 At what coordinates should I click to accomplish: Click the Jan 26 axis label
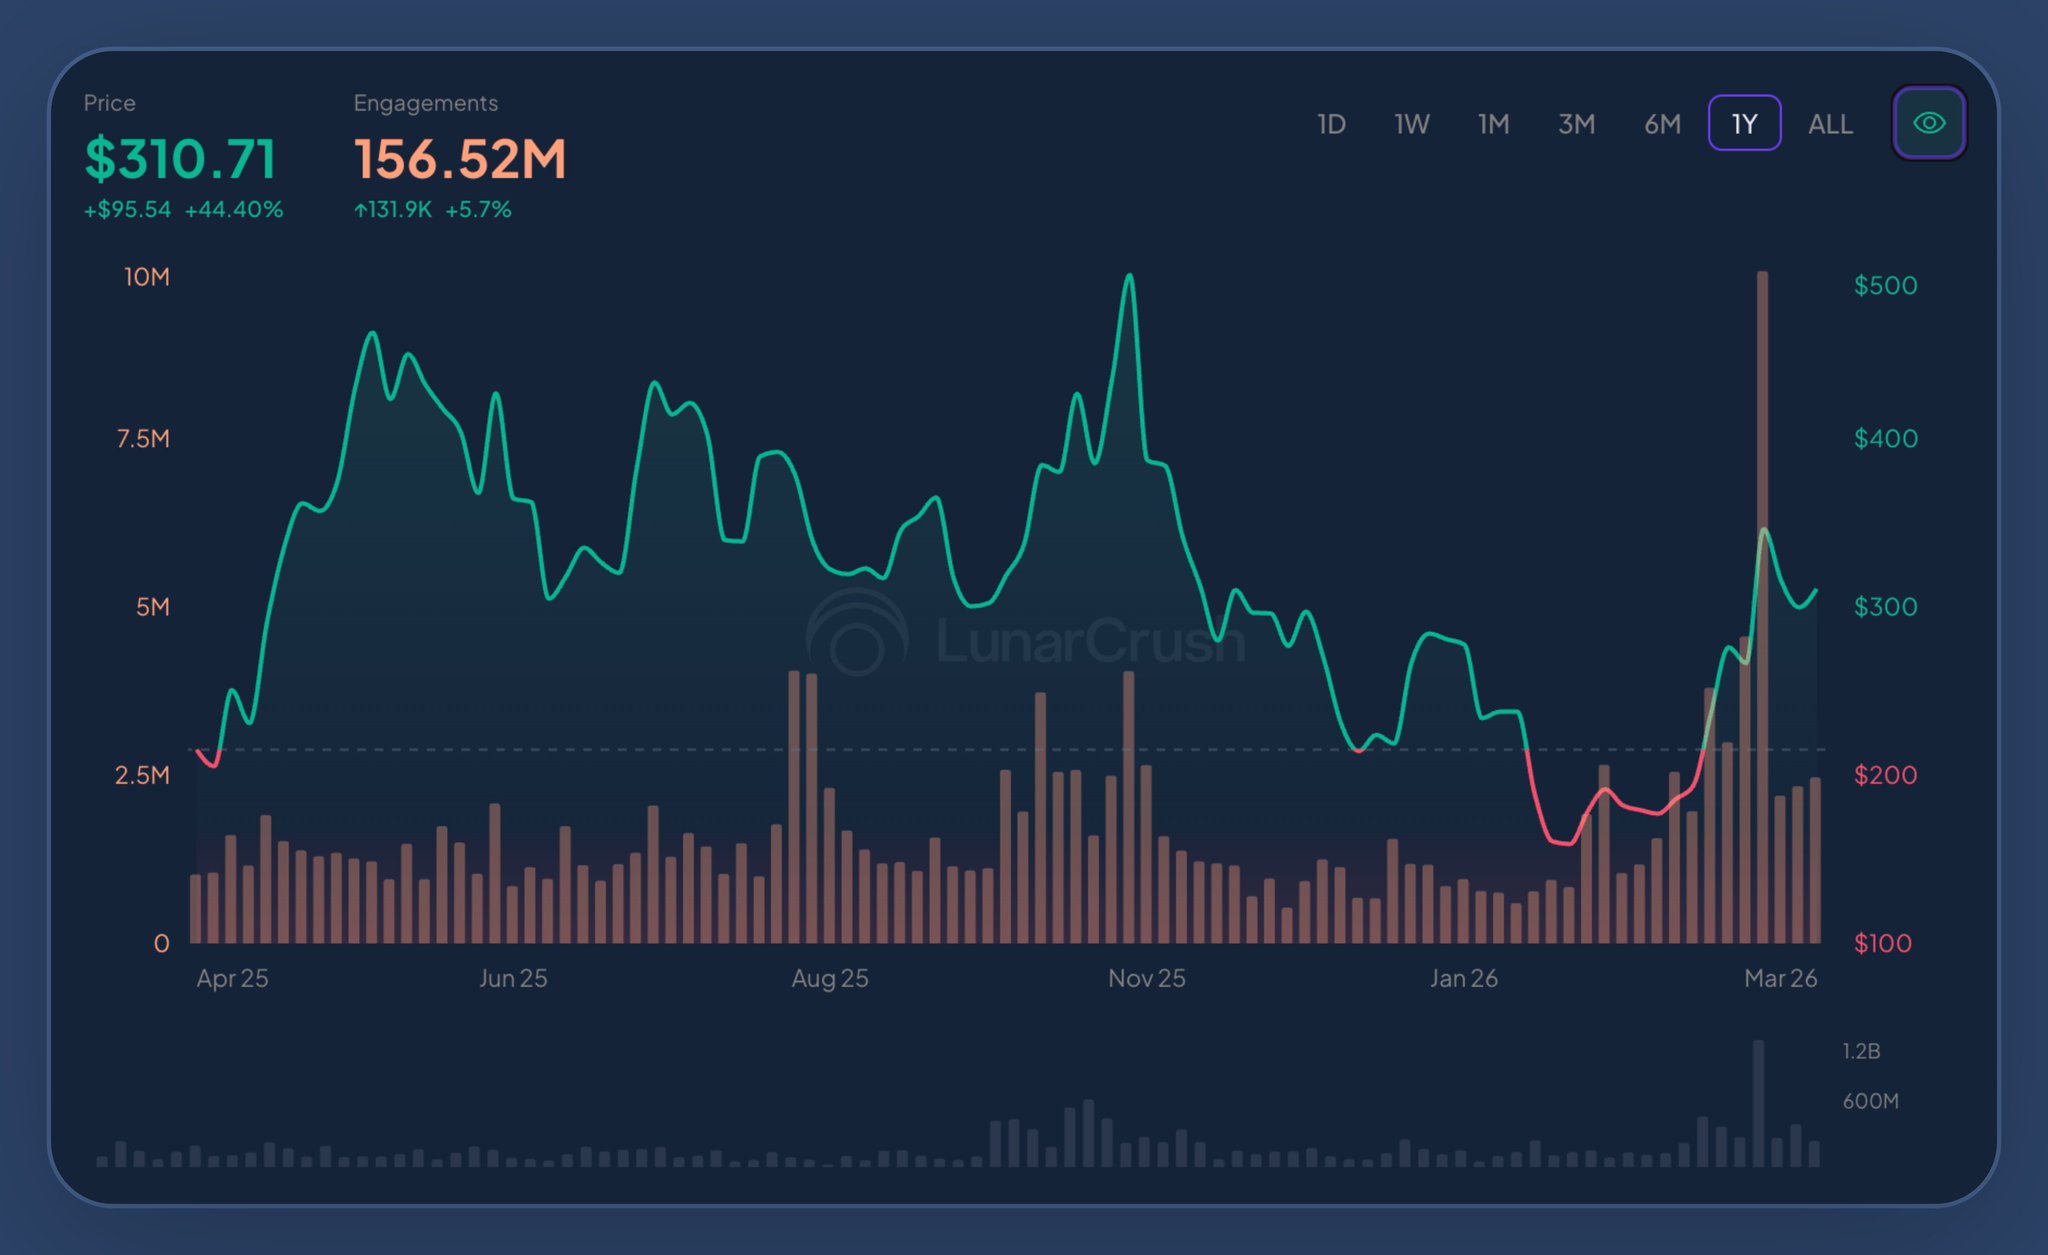point(1463,978)
